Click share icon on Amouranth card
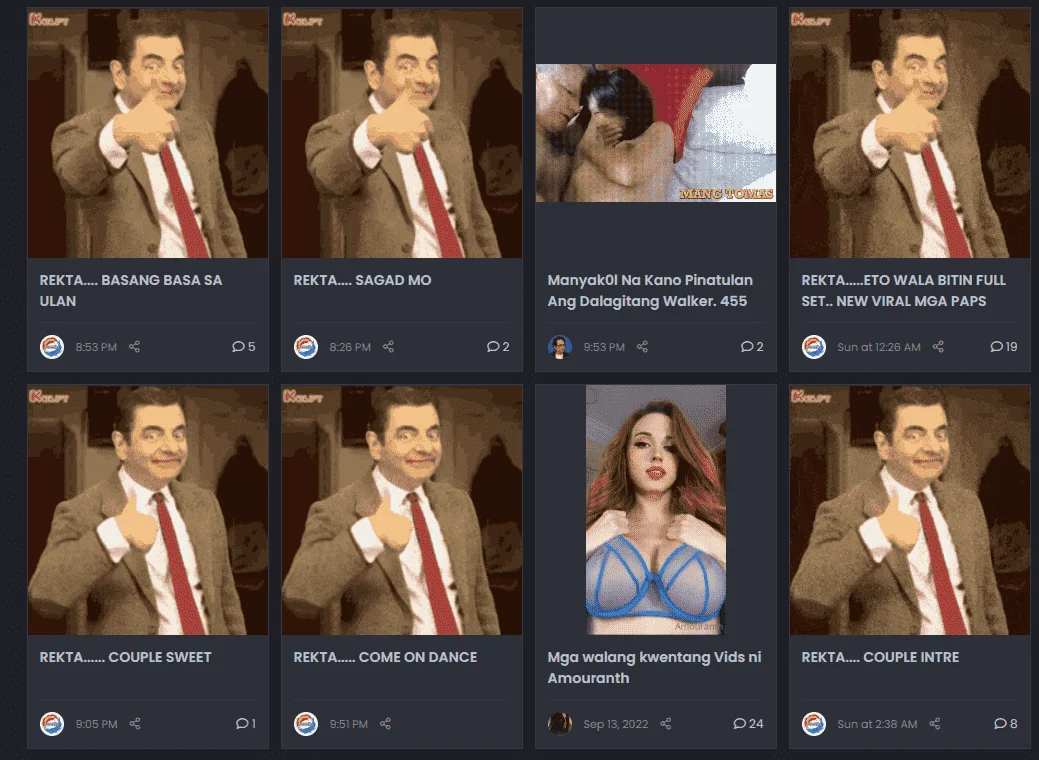The width and height of the screenshot is (1039, 760). point(666,724)
